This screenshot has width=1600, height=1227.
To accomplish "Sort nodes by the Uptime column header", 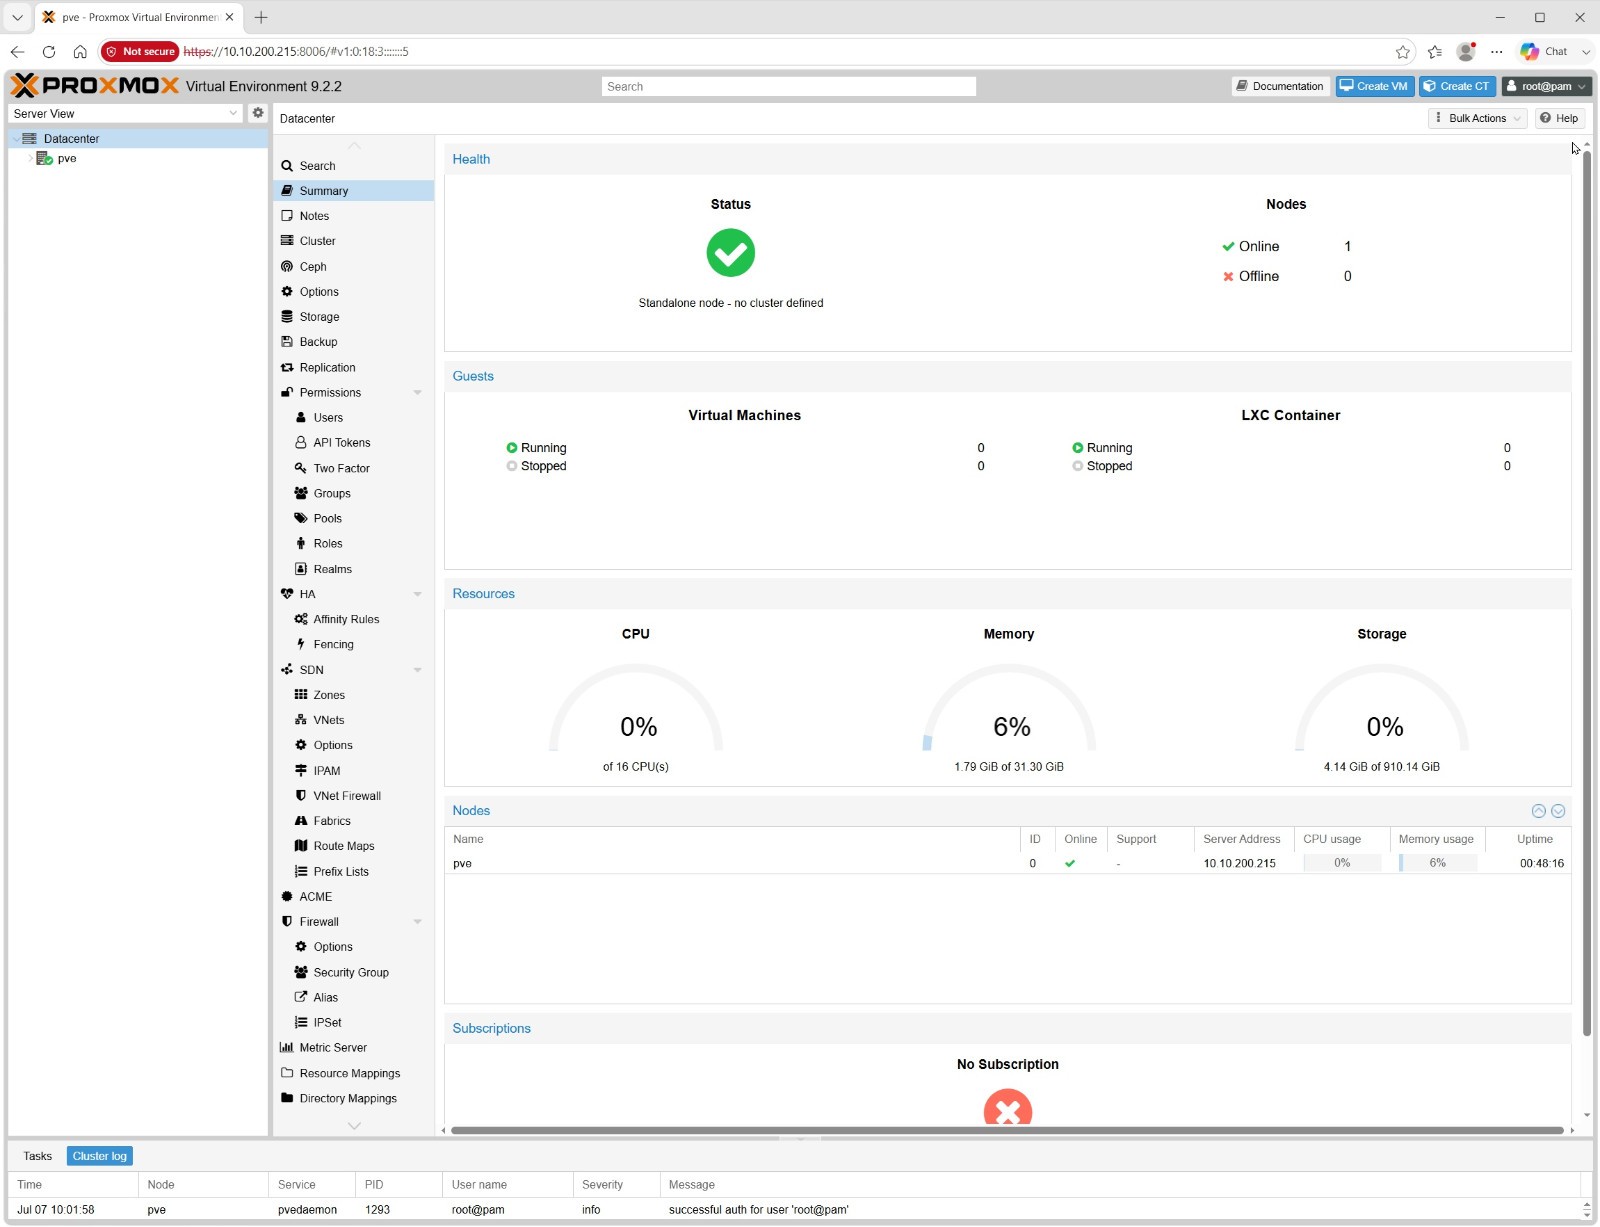I will tap(1528, 839).
